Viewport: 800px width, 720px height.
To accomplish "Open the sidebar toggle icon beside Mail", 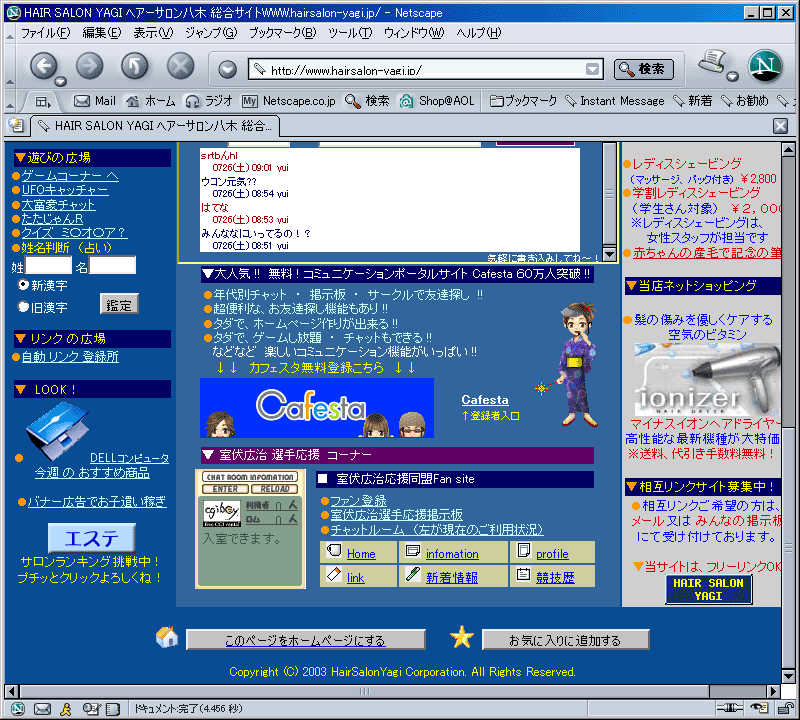I will 43,102.
